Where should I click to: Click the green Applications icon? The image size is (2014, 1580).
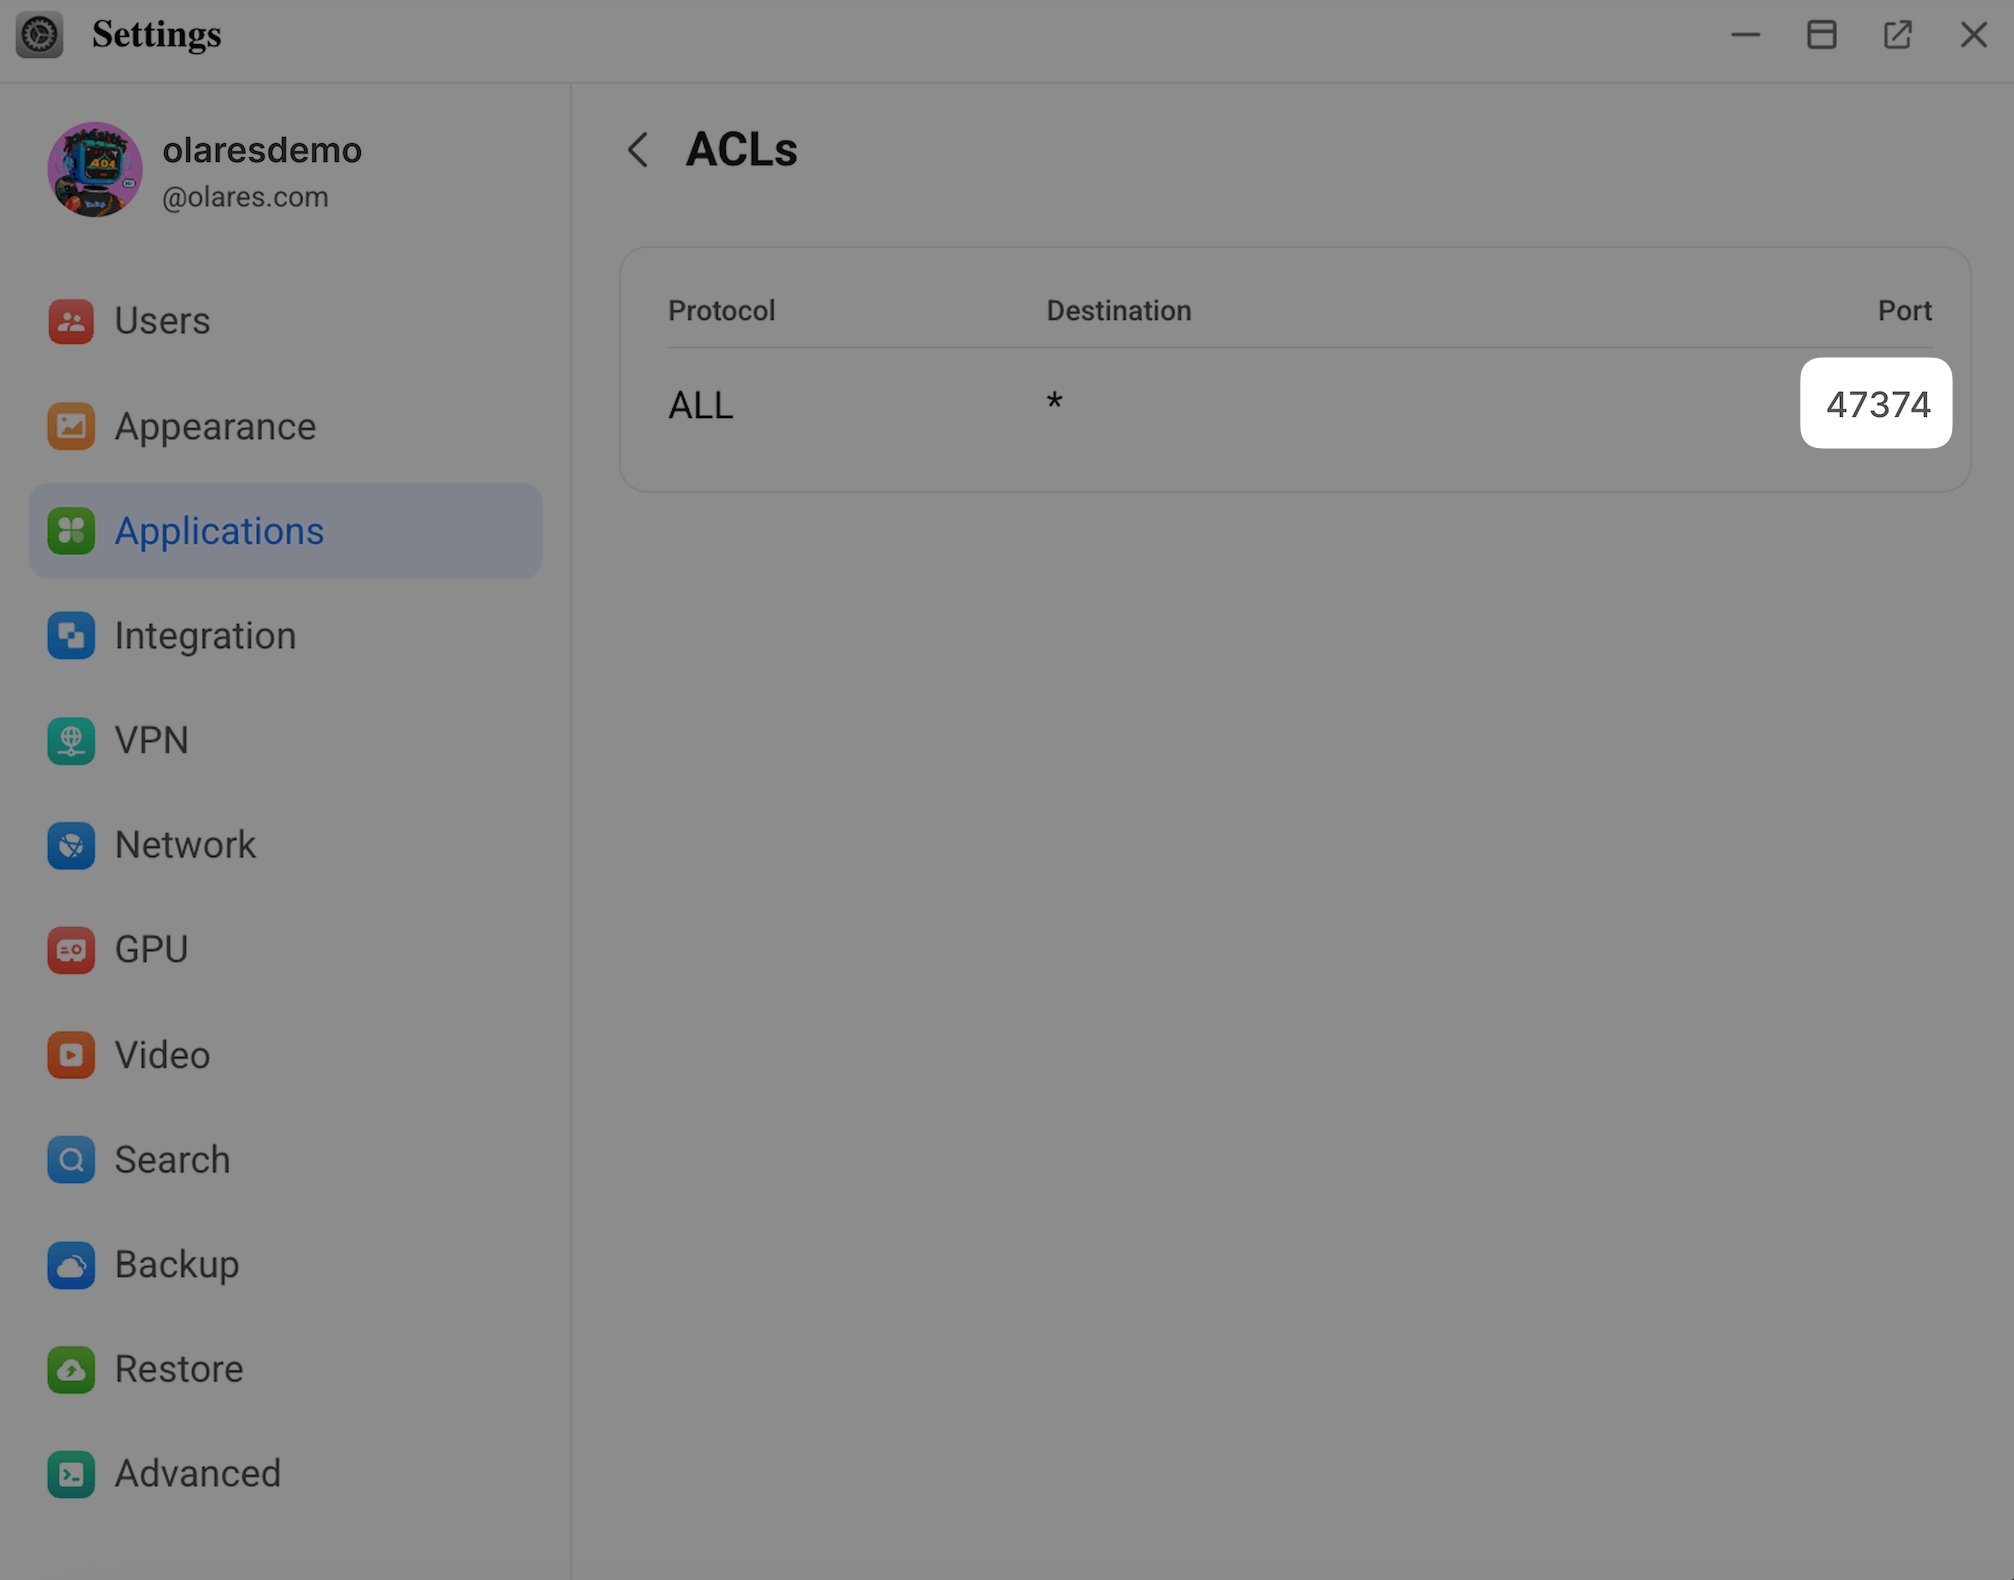coord(71,531)
